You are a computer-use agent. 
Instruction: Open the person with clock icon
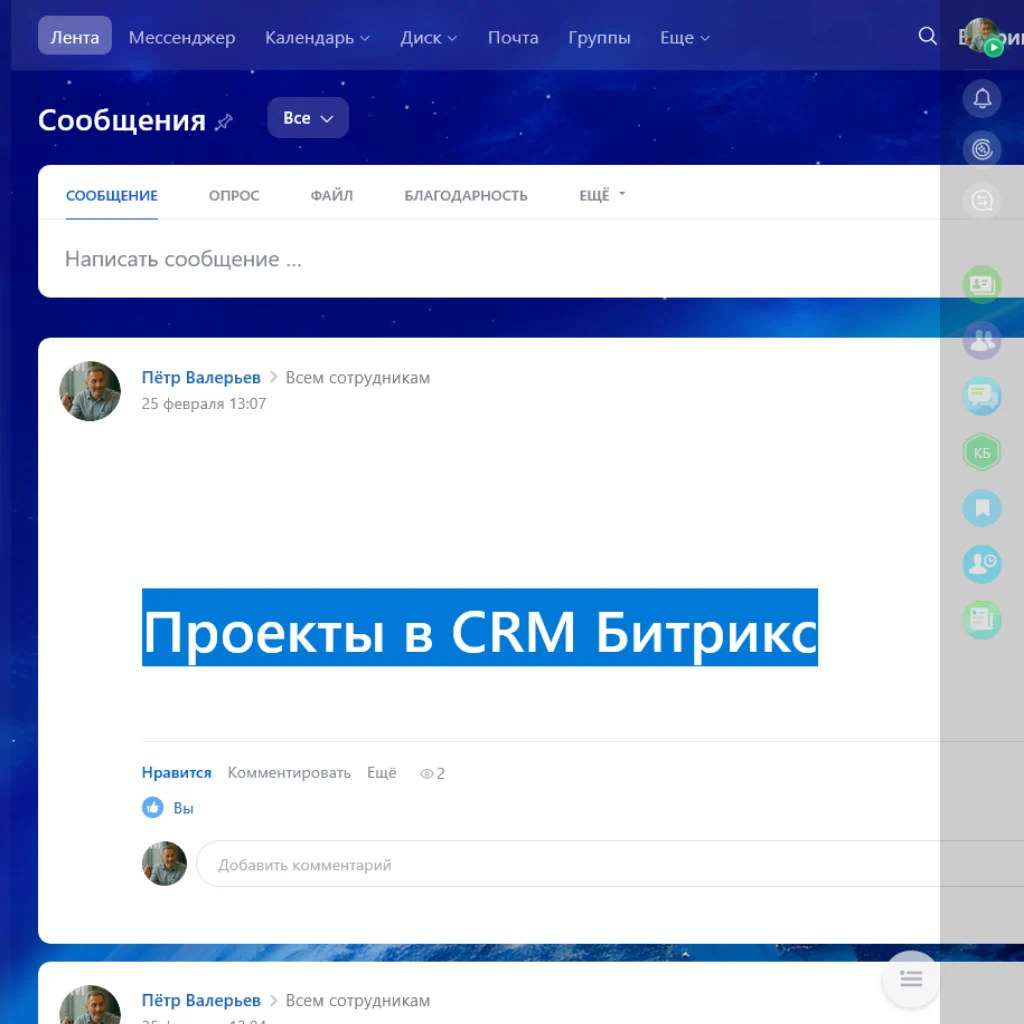click(x=982, y=564)
